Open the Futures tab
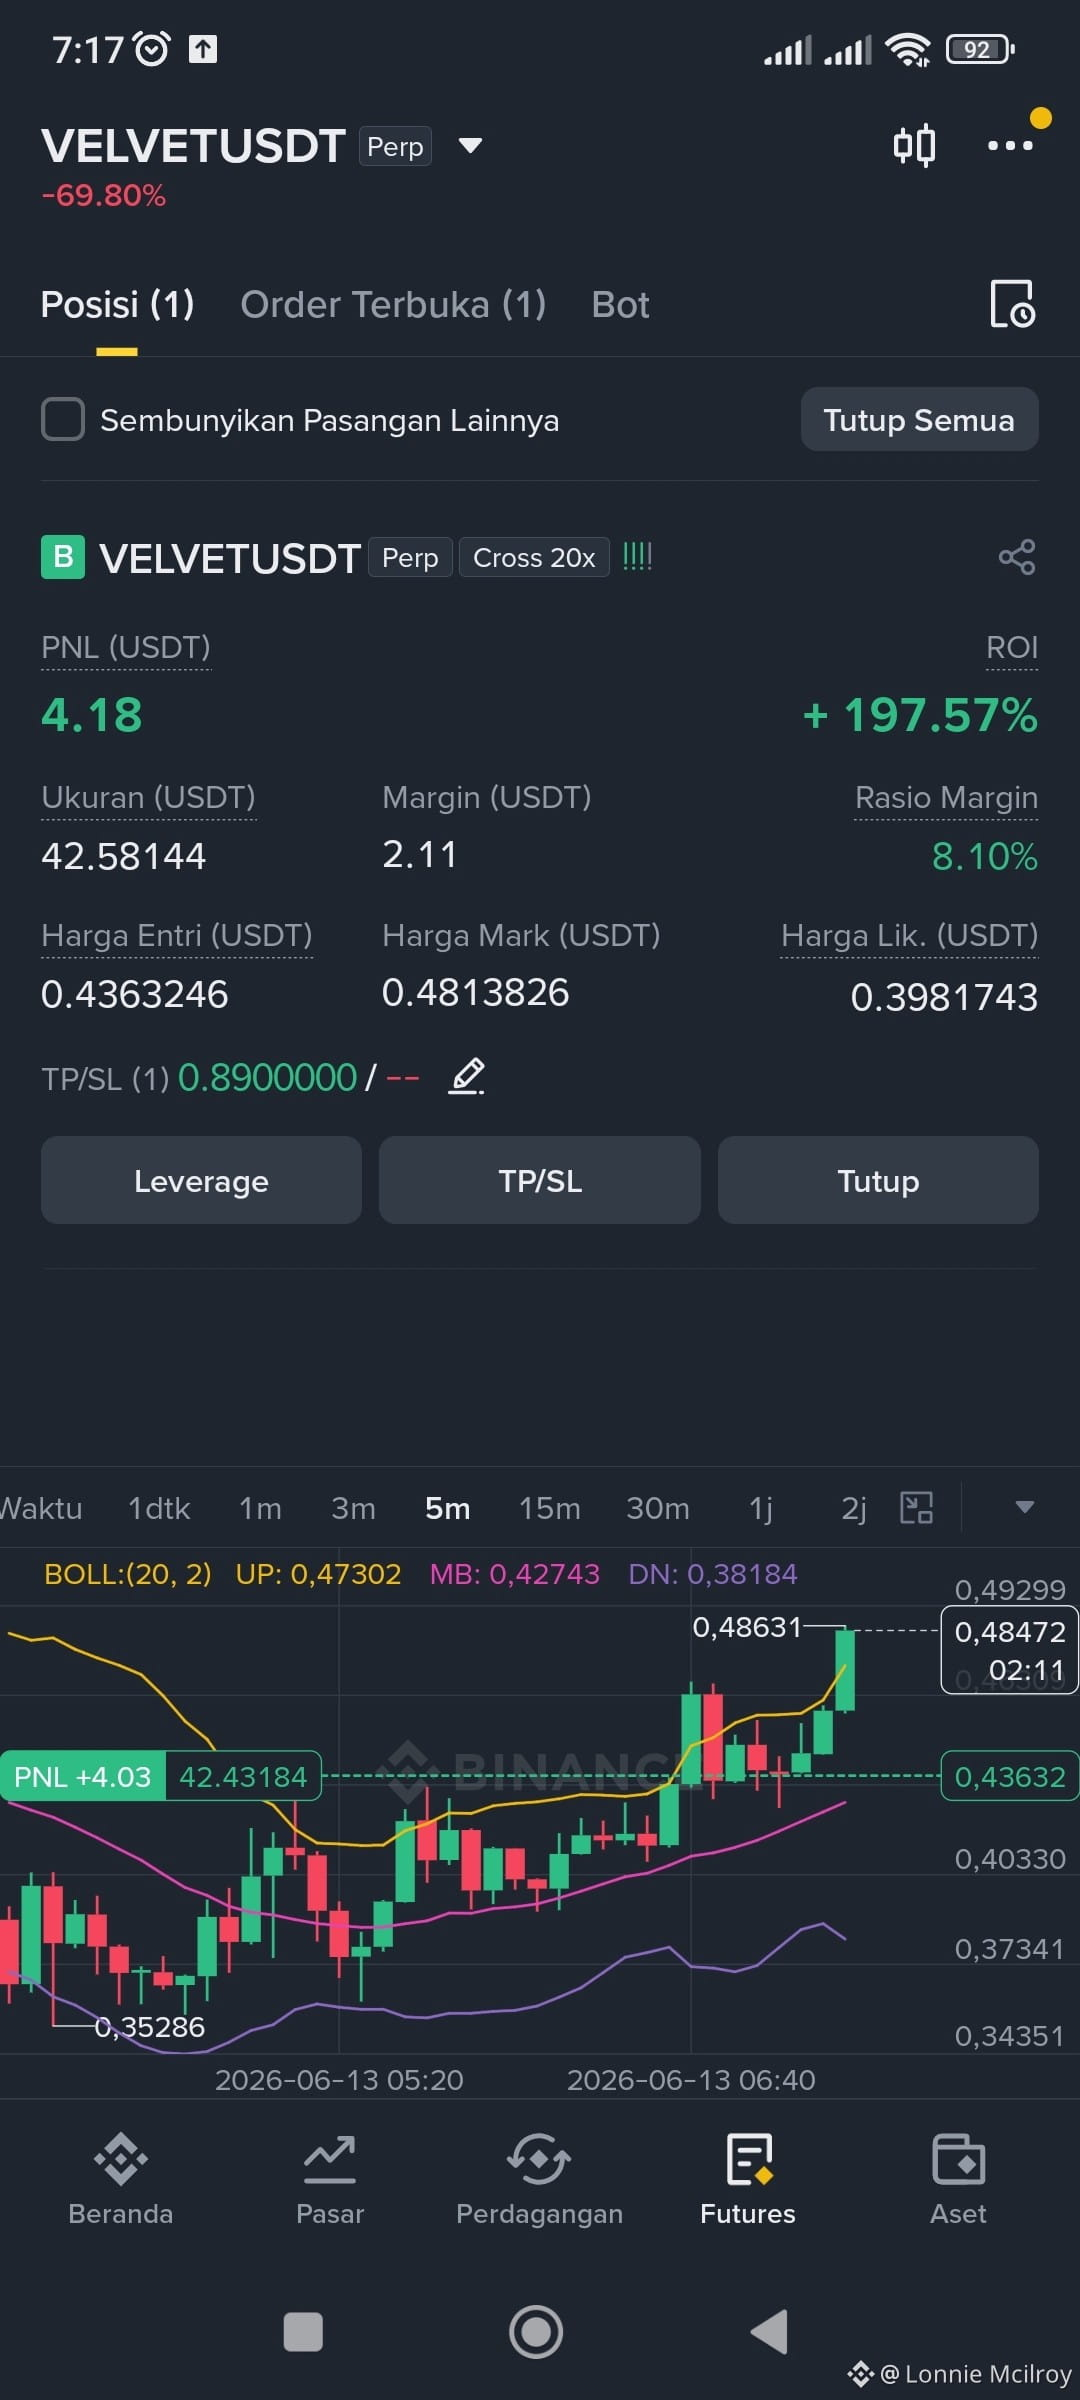 [x=748, y=2180]
